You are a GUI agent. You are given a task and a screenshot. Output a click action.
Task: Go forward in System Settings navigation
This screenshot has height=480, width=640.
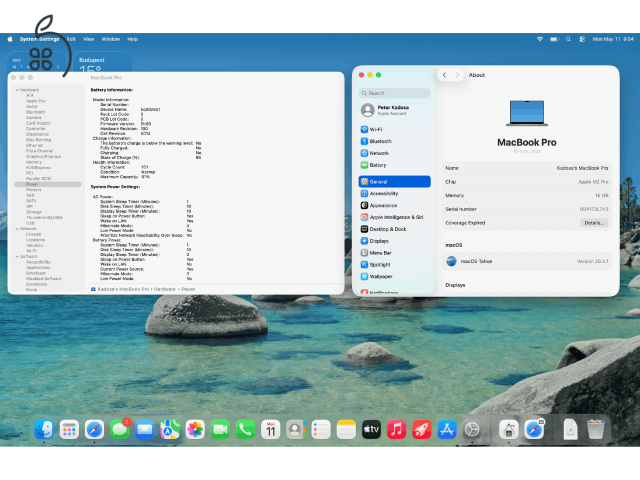click(x=458, y=75)
